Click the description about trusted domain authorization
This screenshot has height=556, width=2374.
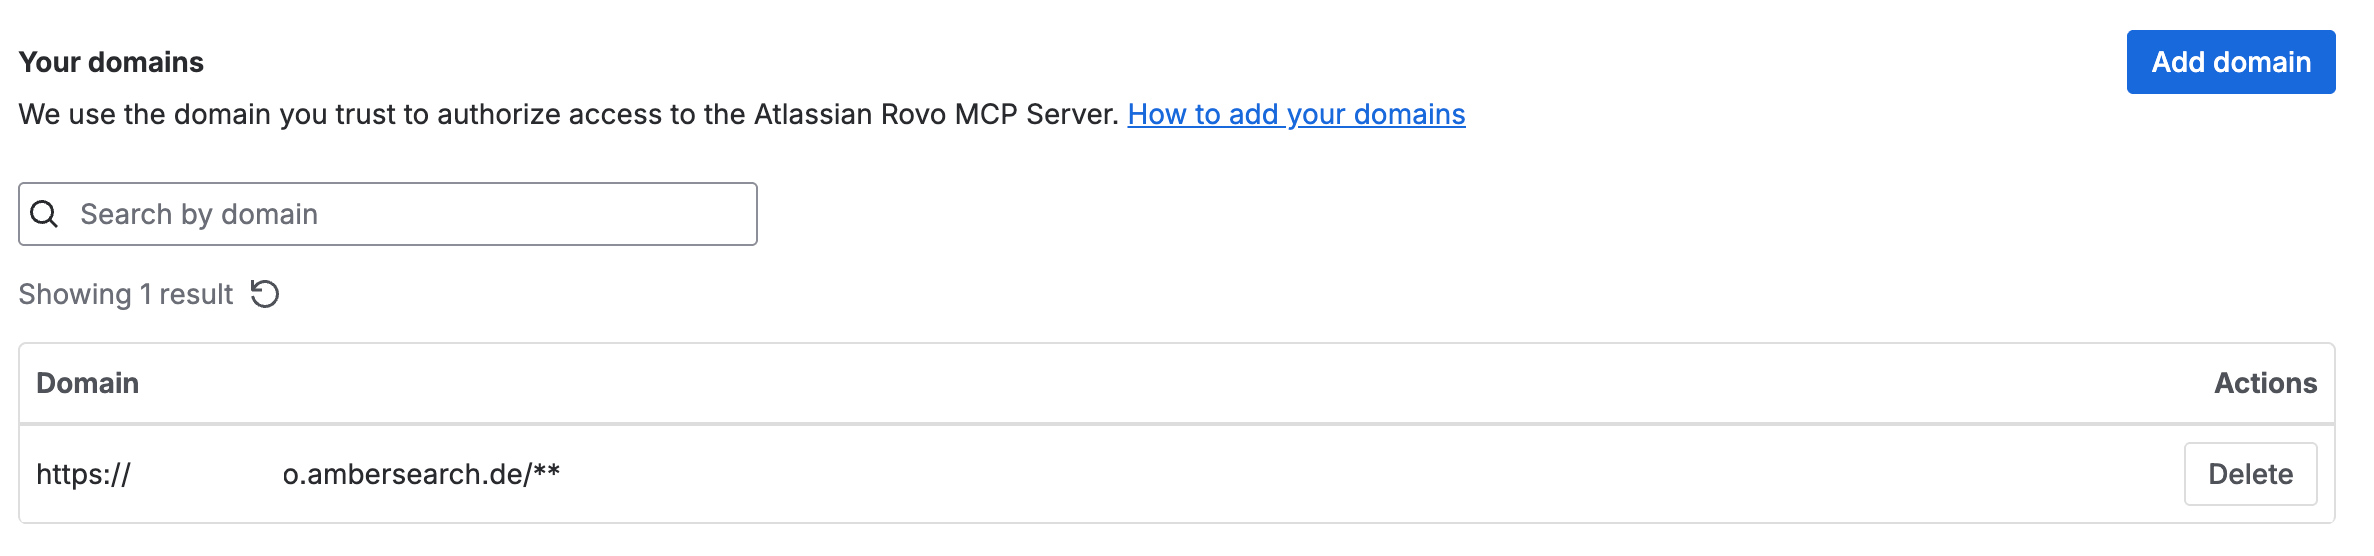(568, 114)
